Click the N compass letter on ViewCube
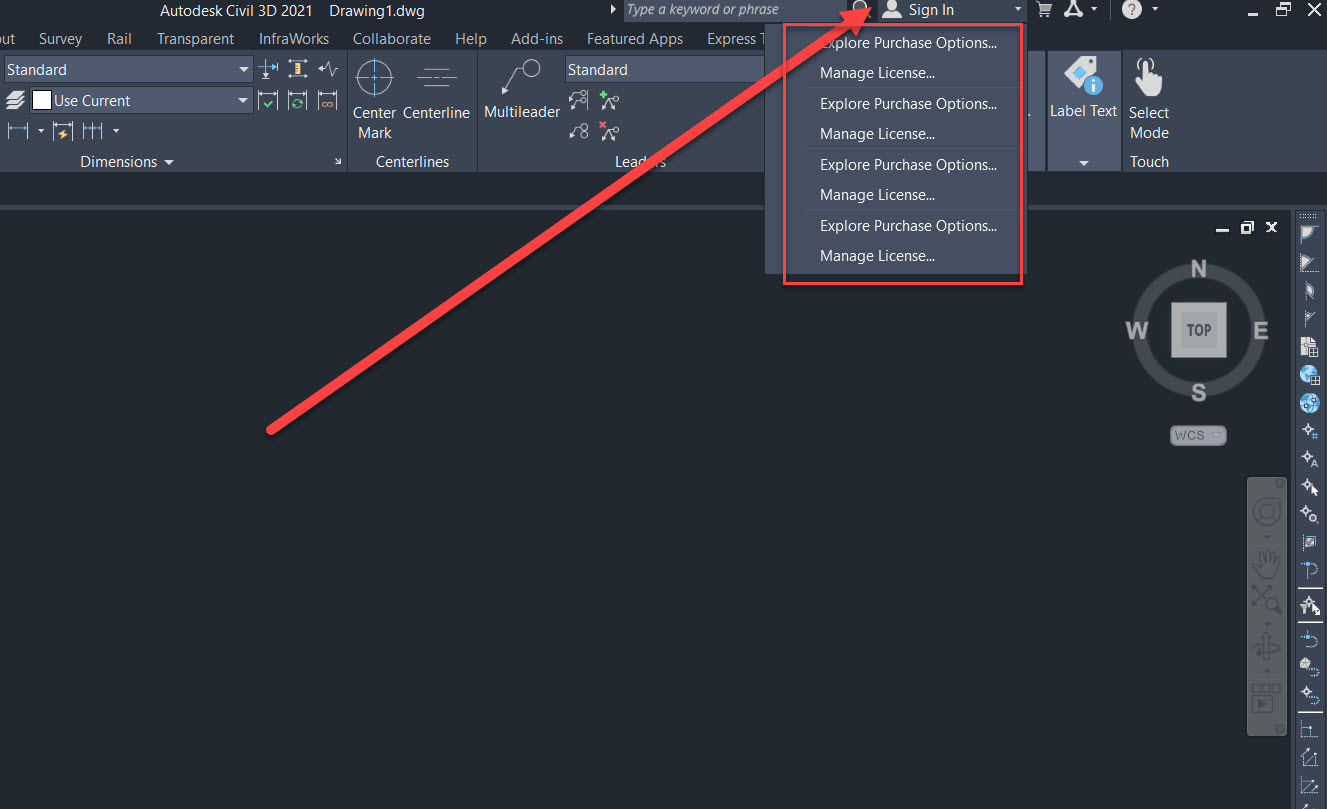The width and height of the screenshot is (1327, 809). [x=1198, y=269]
